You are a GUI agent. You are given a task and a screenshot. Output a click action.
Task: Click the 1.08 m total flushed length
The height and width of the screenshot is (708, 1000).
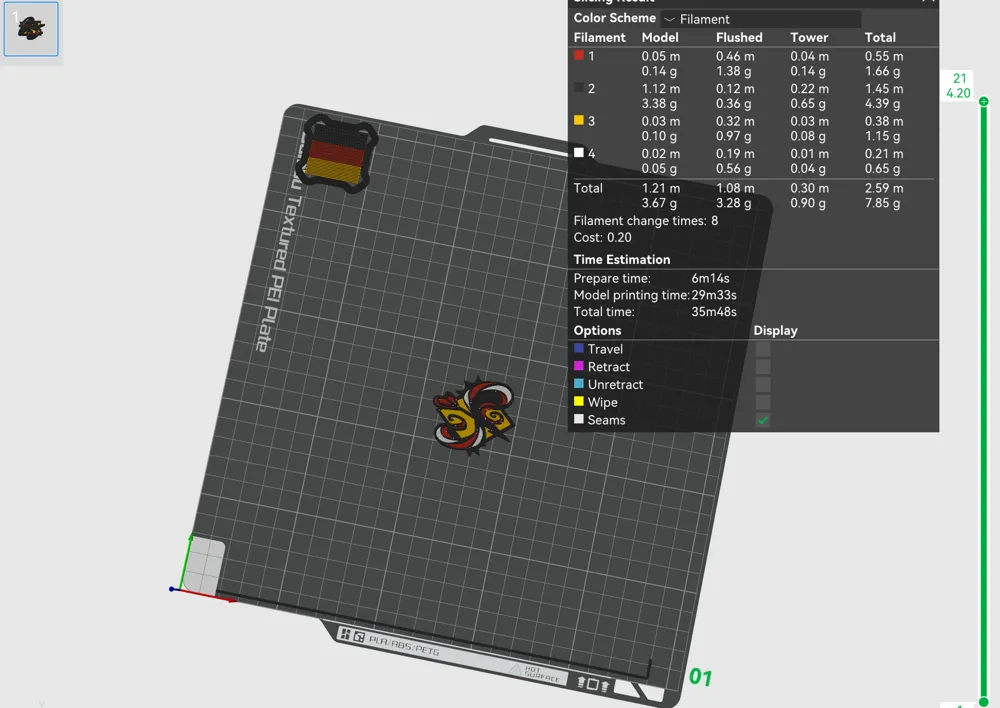[x=735, y=188]
